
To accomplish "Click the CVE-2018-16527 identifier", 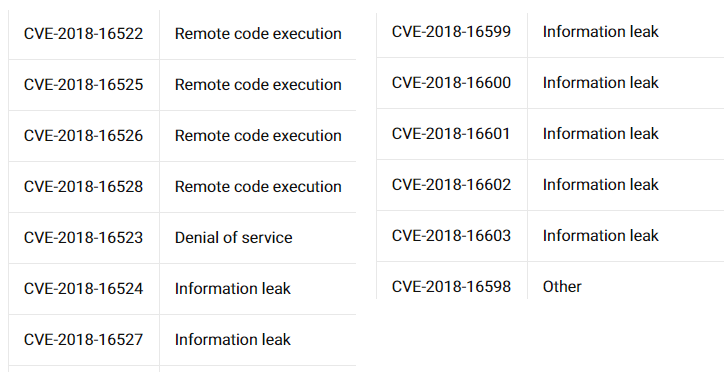I will coord(84,340).
